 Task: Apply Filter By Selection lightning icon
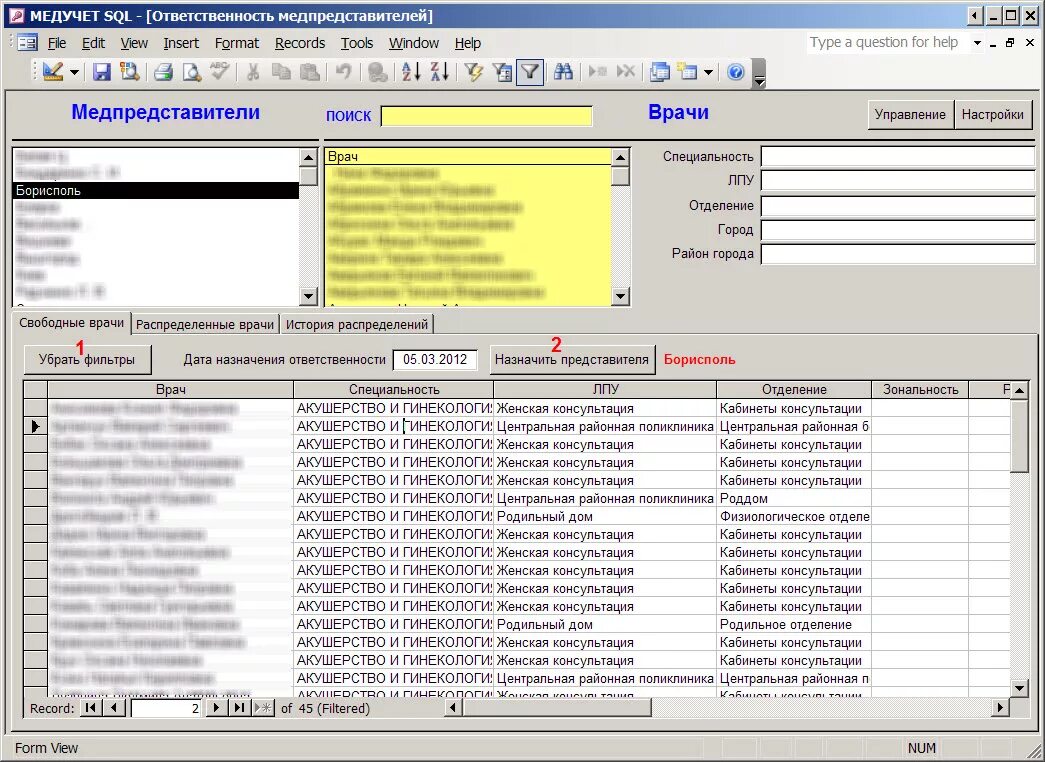click(x=474, y=71)
